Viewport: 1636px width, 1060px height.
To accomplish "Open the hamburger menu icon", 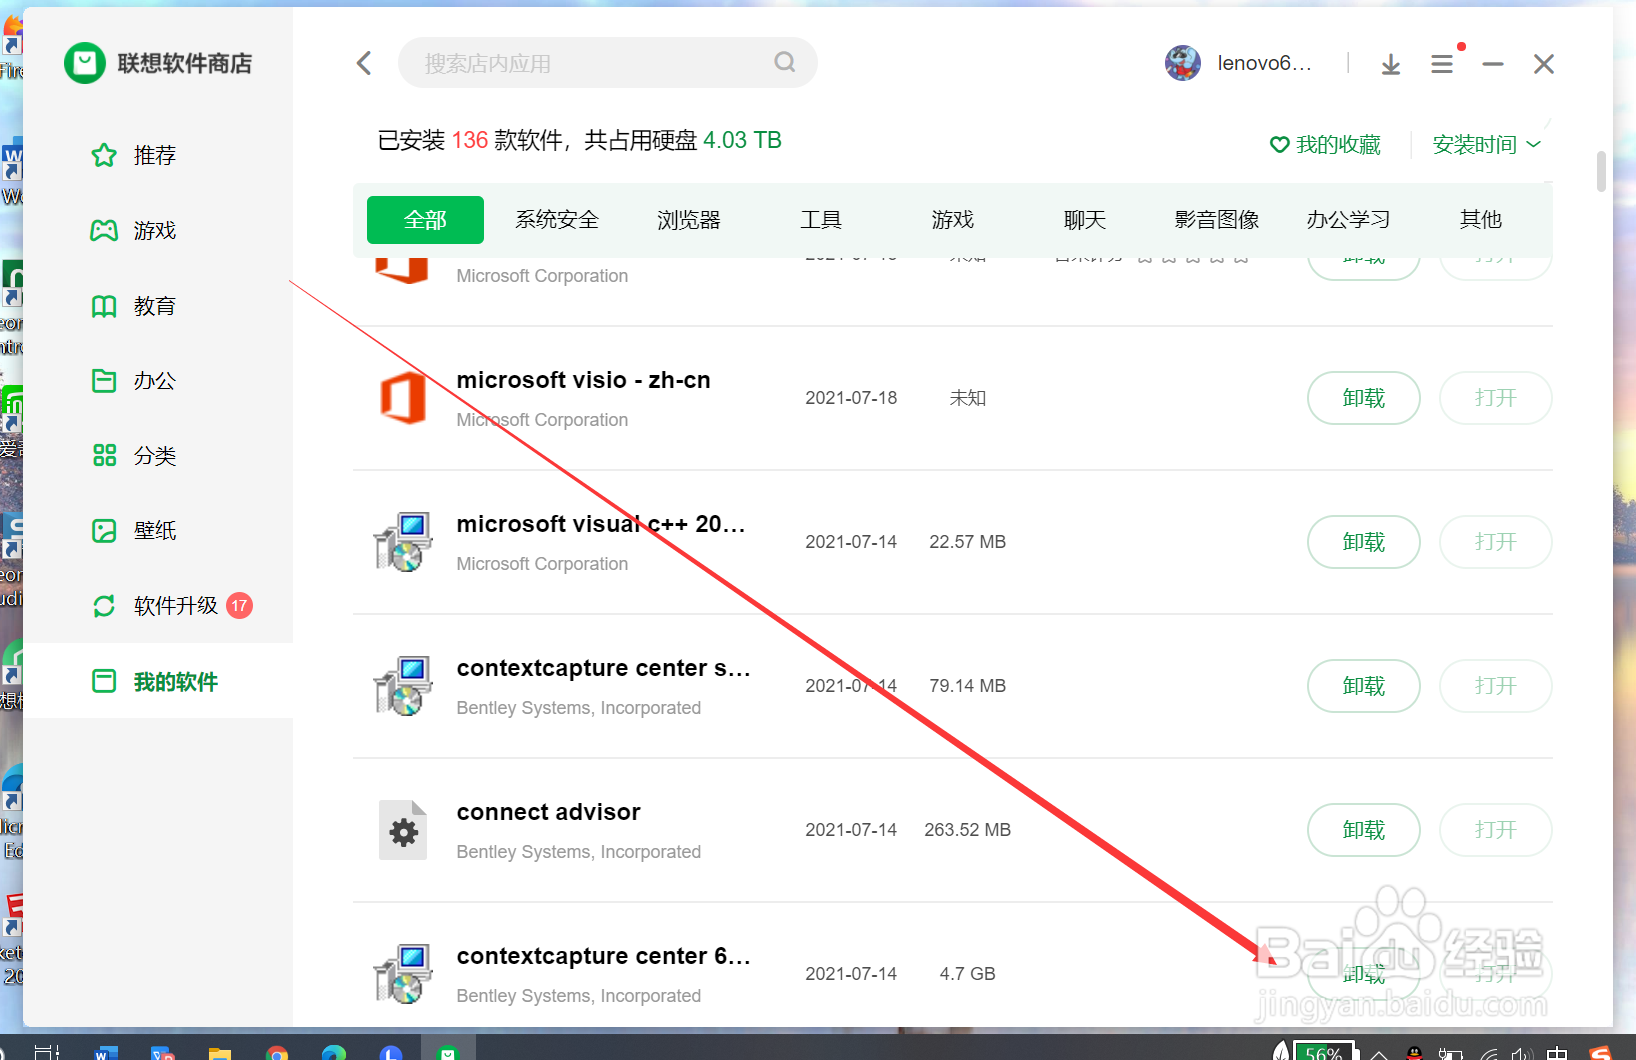I will (x=1442, y=64).
